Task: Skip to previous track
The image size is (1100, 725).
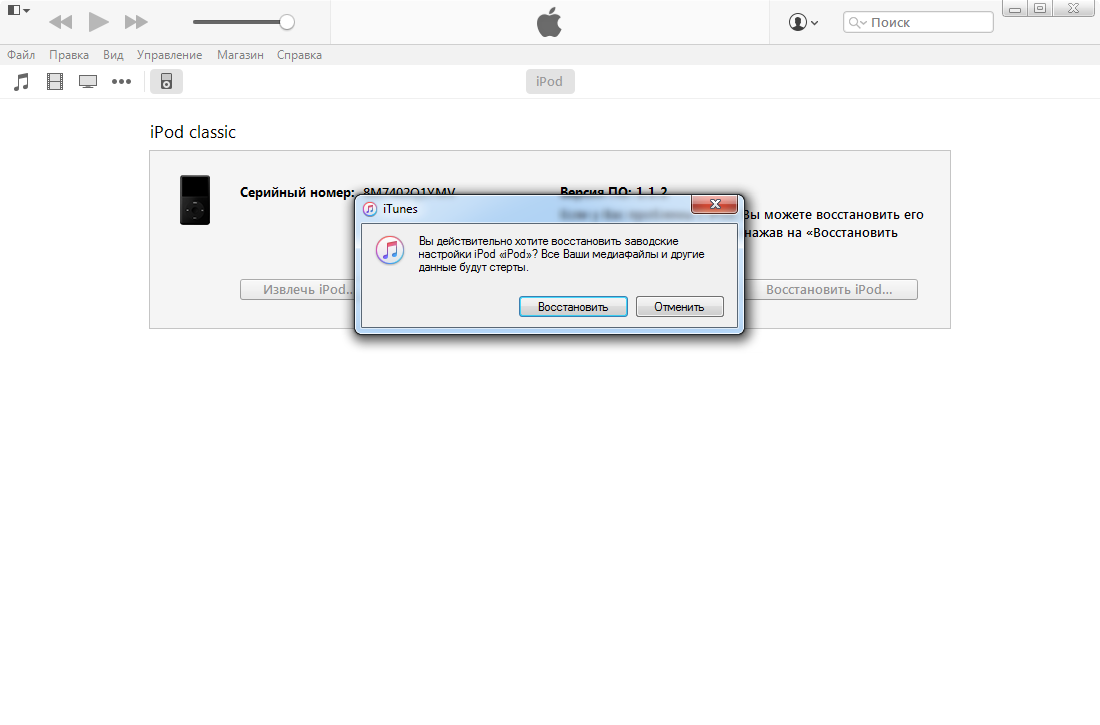Action: click(x=61, y=22)
